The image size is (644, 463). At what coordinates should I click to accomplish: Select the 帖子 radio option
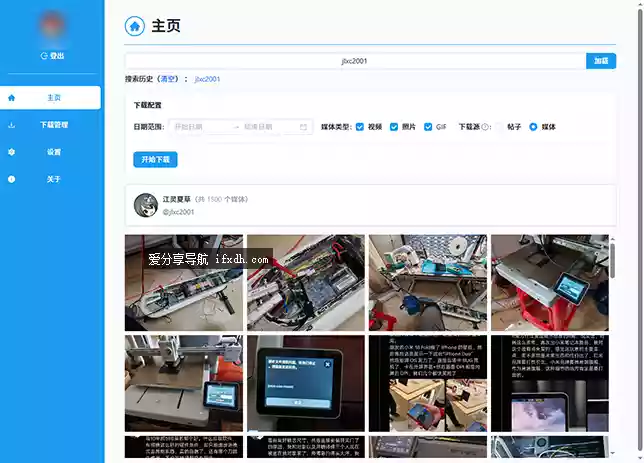[x=499, y=127]
